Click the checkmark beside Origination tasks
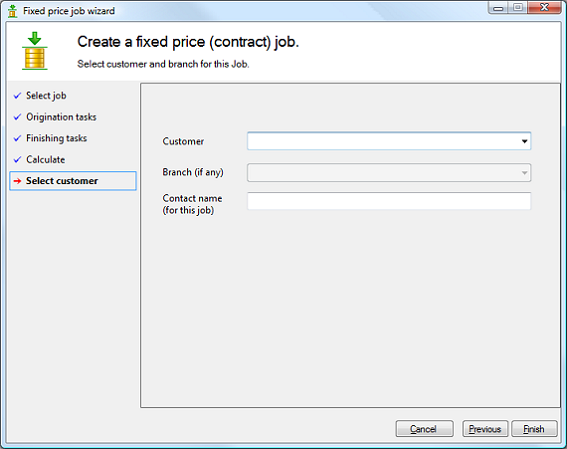567x449 pixels. [x=17, y=117]
